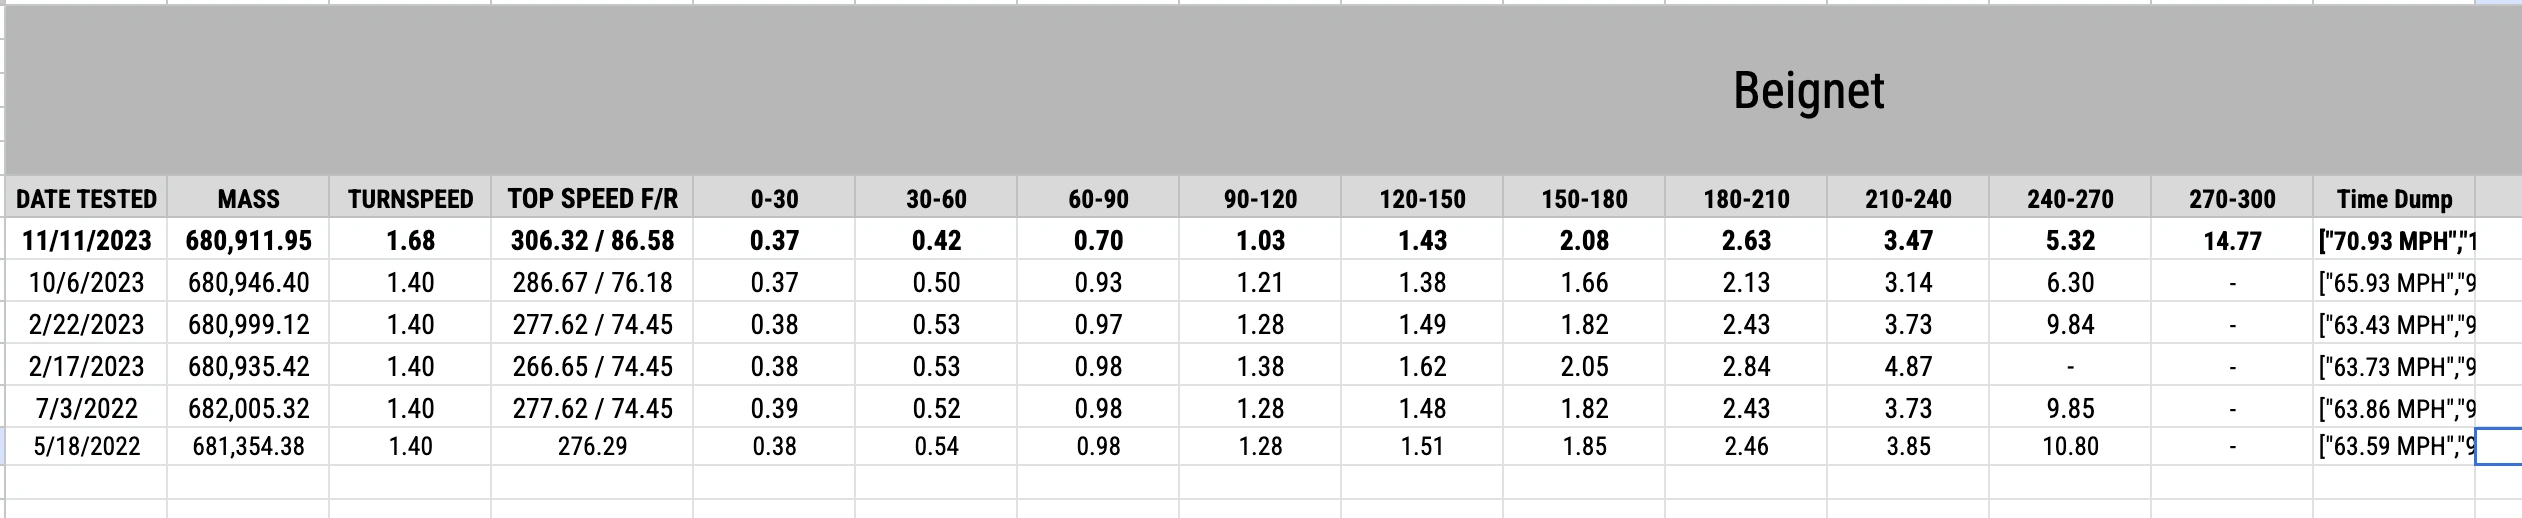Click the DATE TESTED column header
Screen dimensions: 2522x518
pos(86,198)
